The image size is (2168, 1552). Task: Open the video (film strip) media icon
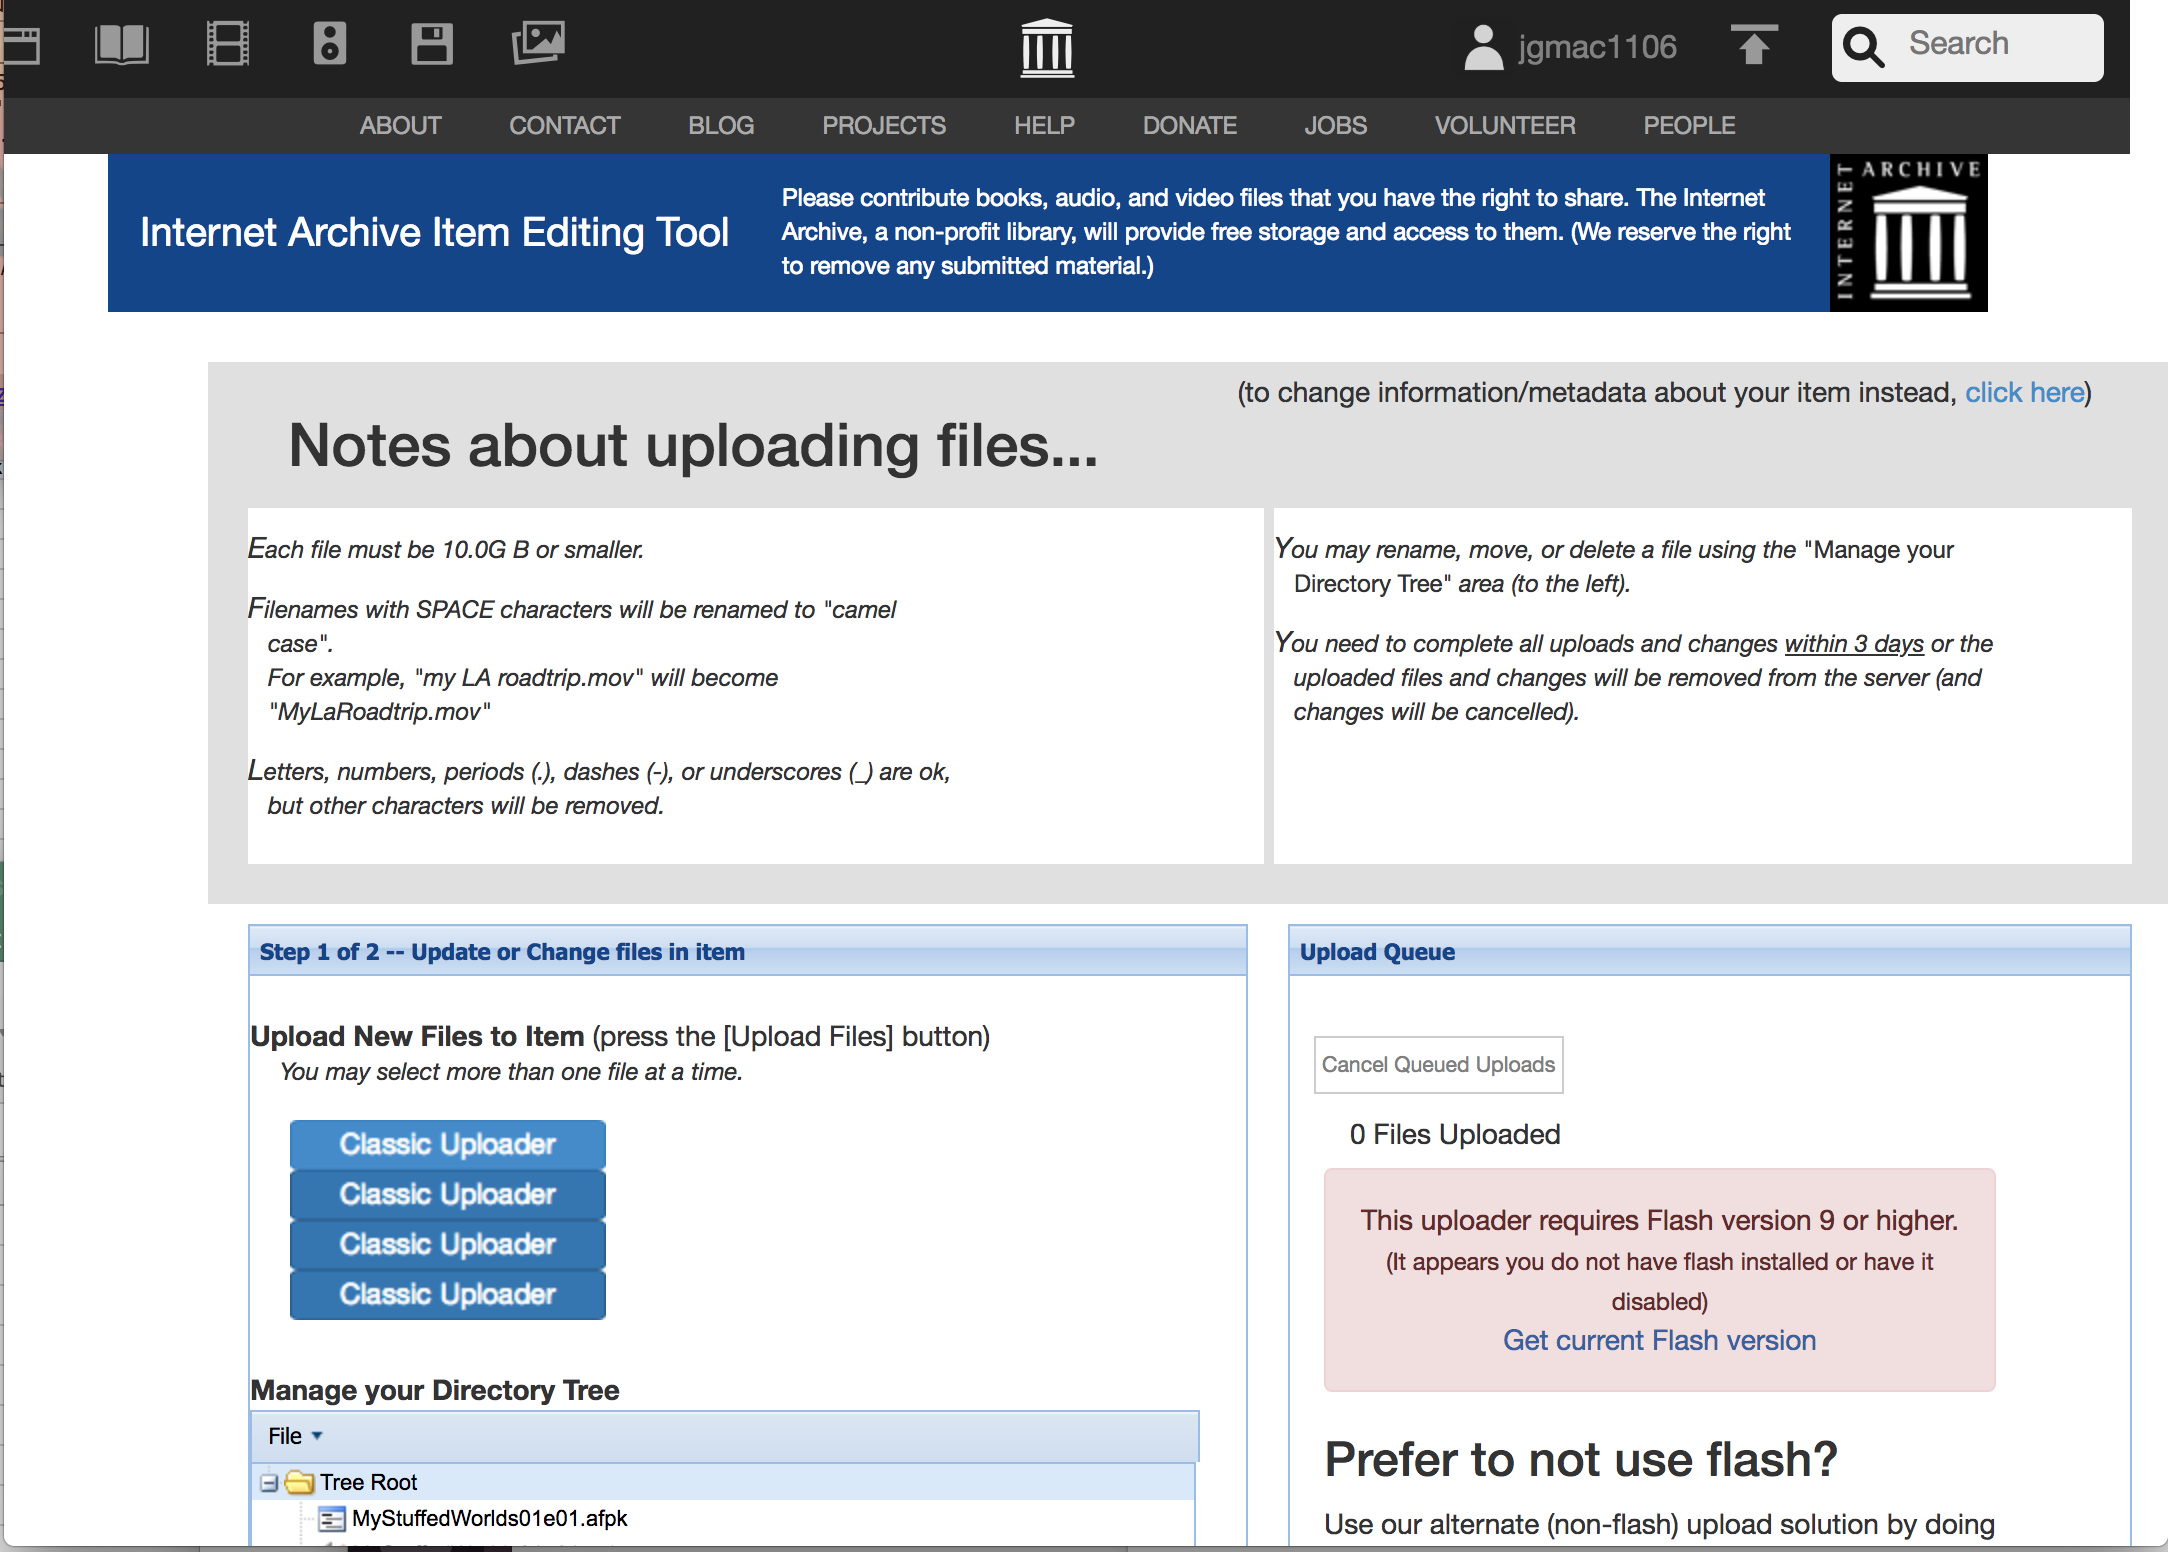pyautogui.click(x=228, y=45)
